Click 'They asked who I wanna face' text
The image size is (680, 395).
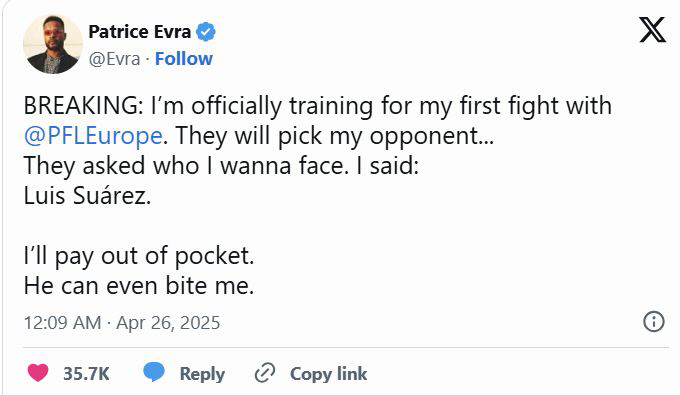click(186, 166)
